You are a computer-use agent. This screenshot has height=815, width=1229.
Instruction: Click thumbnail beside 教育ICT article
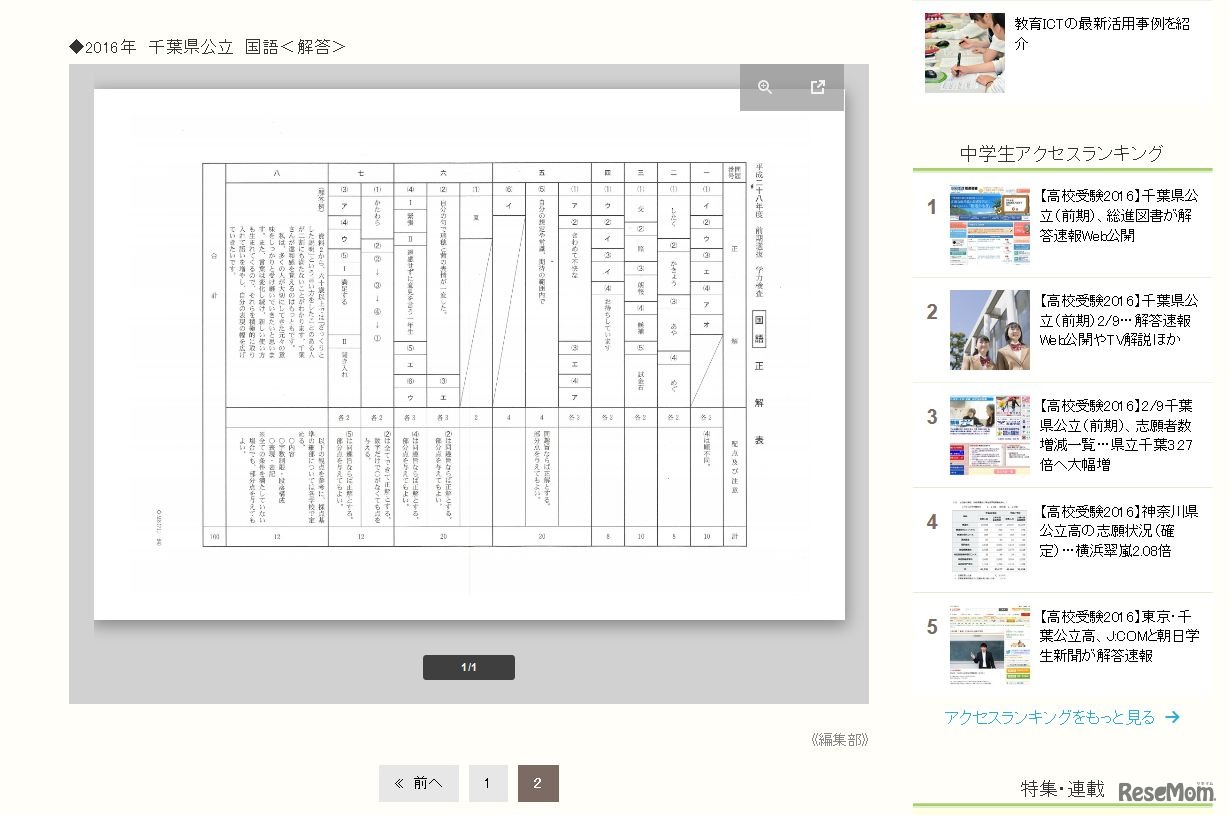point(965,52)
